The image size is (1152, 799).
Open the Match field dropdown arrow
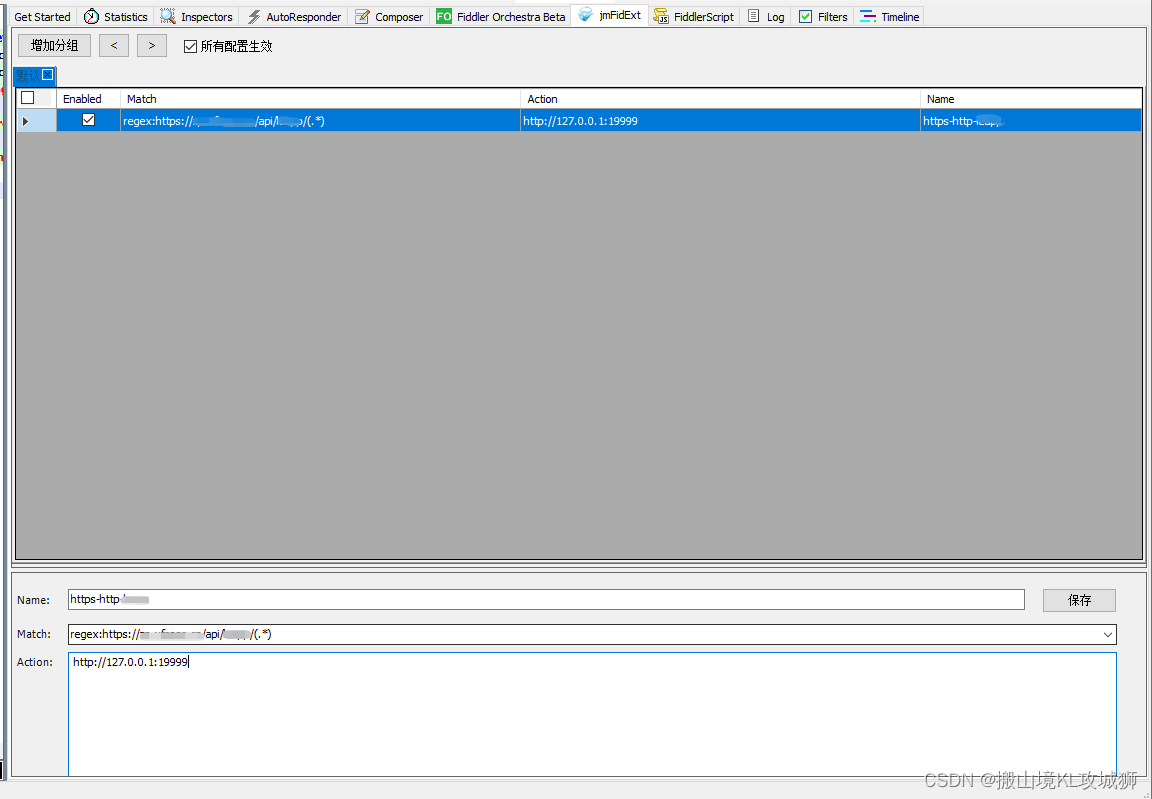1107,634
